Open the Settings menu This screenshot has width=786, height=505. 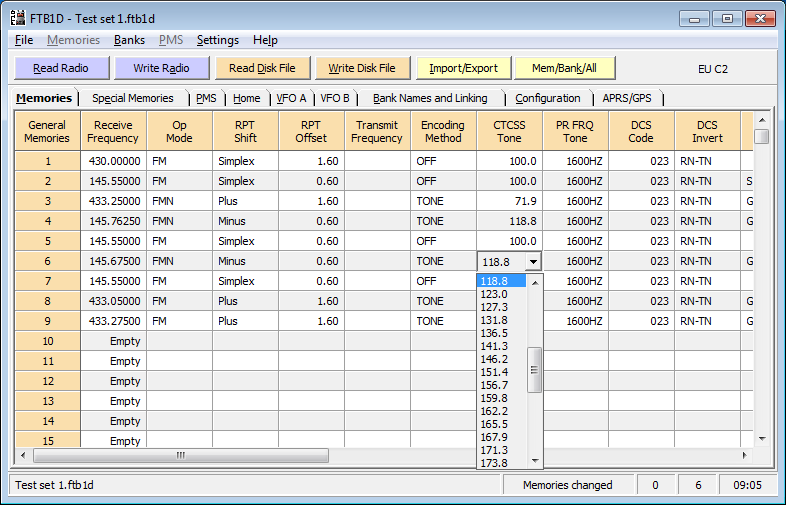(217, 40)
